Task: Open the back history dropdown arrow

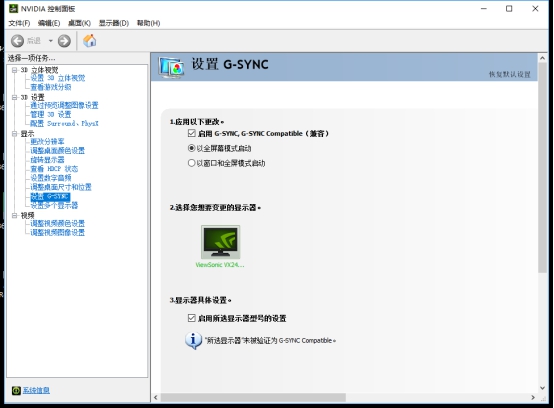Action: click(x=51, y=41)
